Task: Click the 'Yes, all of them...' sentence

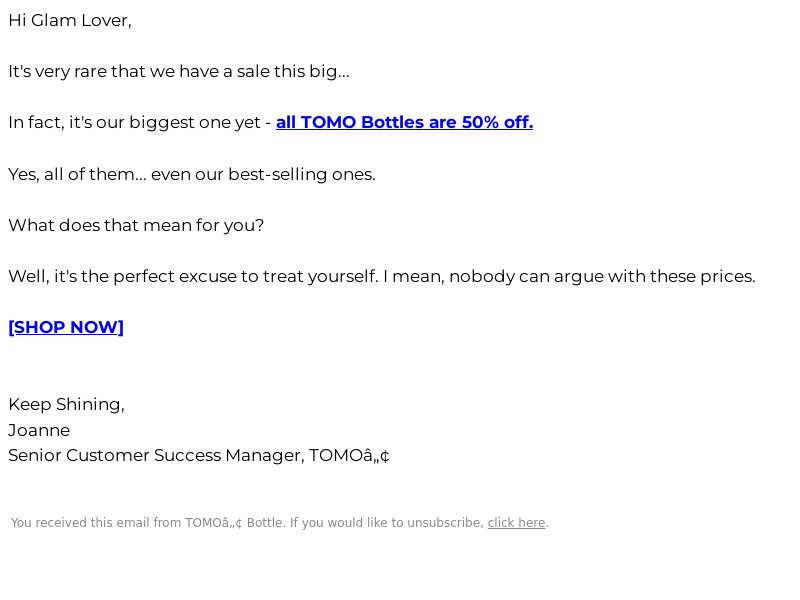Action: click(x=192, y=174)
